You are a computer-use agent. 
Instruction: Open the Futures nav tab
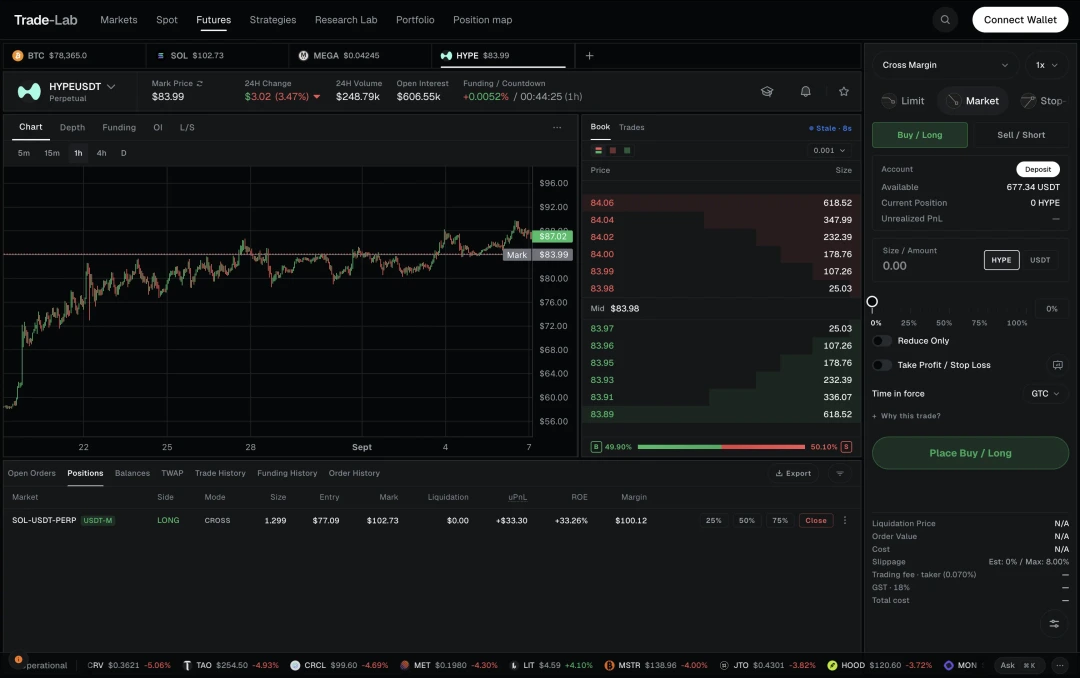(214, 20)
